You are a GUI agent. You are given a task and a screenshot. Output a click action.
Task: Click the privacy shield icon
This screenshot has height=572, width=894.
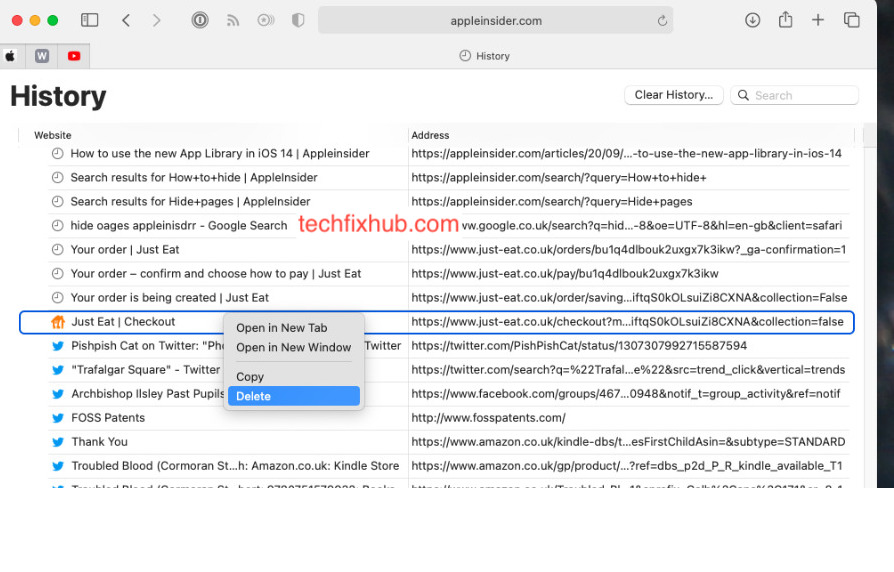click(298, 21)
